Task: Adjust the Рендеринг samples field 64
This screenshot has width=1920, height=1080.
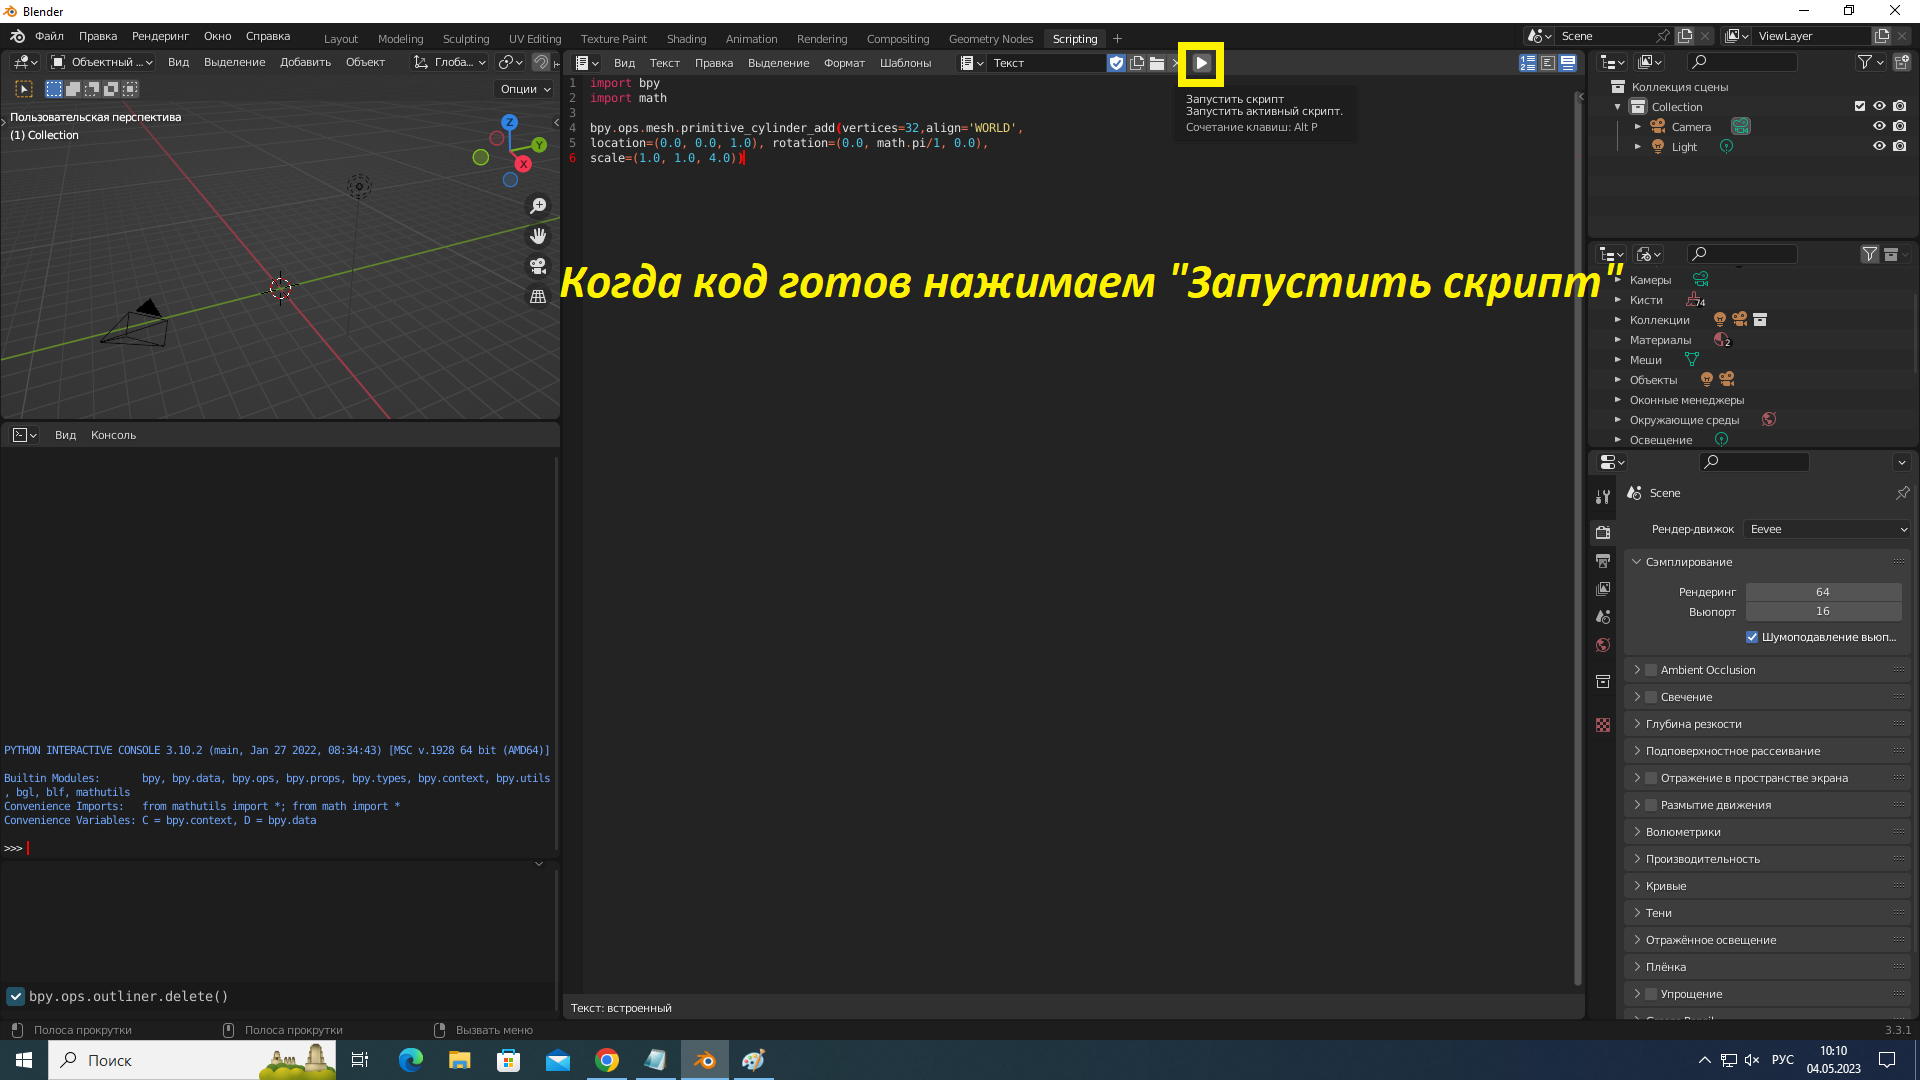Action: [1823, 592]
